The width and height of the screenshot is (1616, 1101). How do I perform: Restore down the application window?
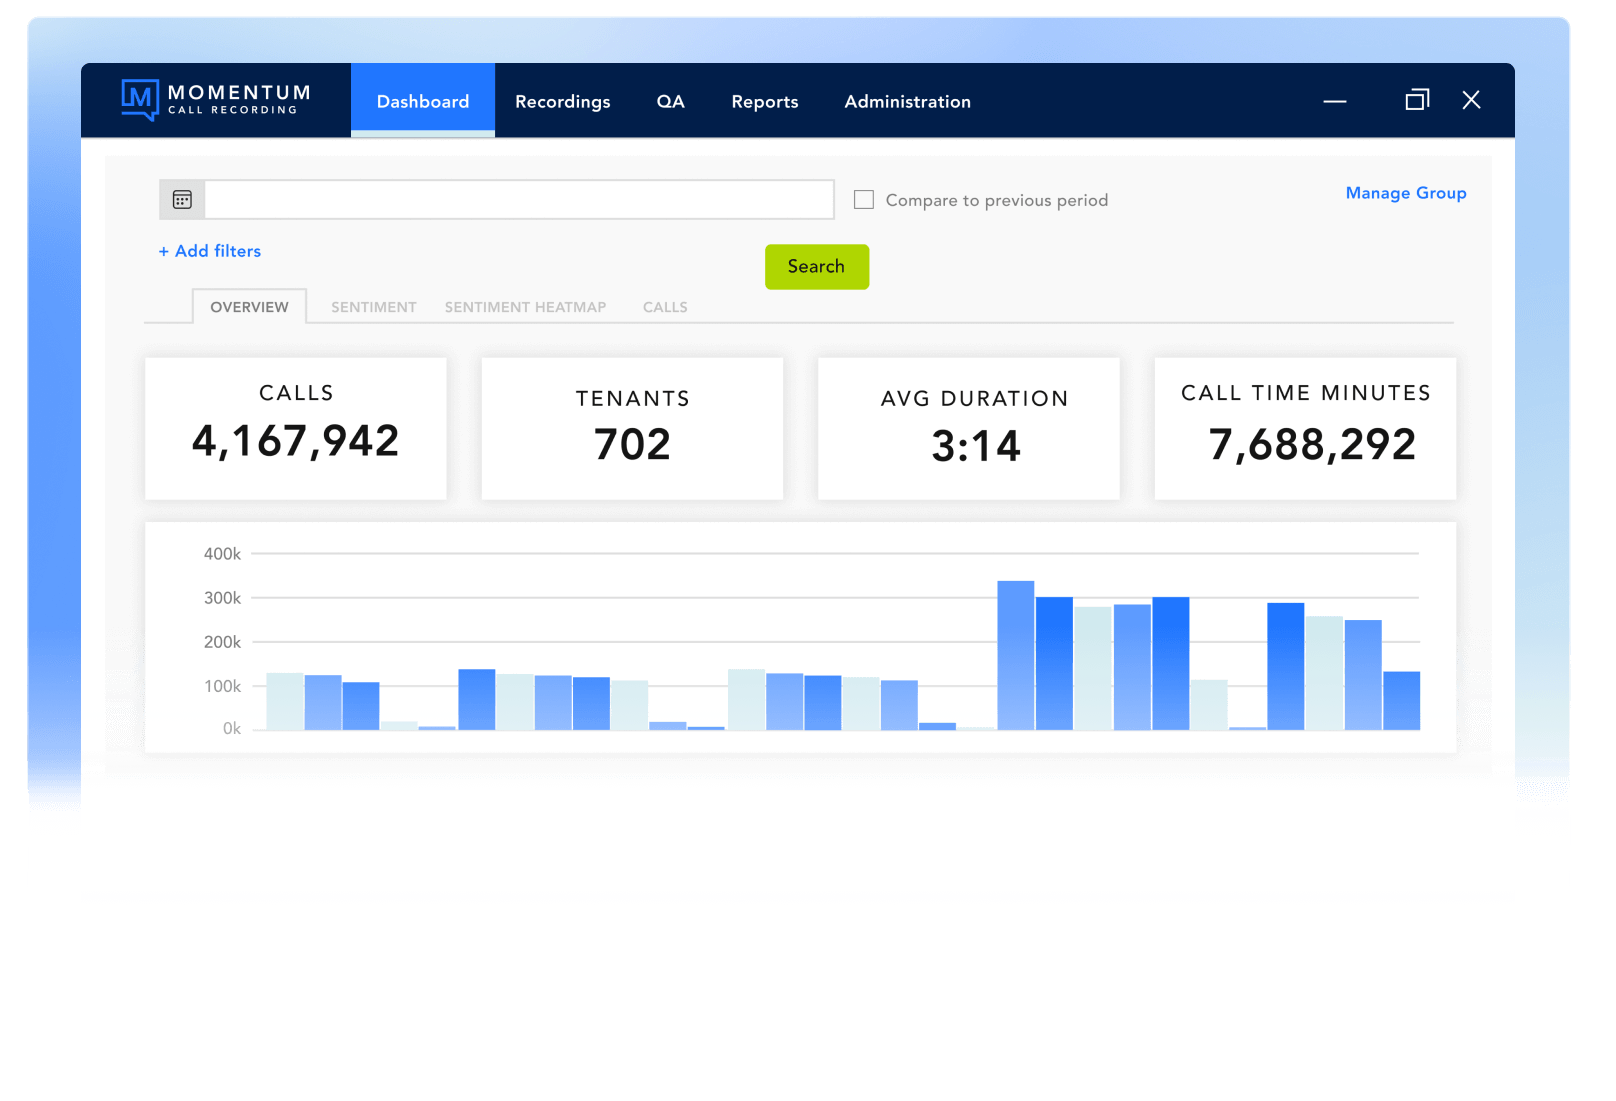[1417, 100]
